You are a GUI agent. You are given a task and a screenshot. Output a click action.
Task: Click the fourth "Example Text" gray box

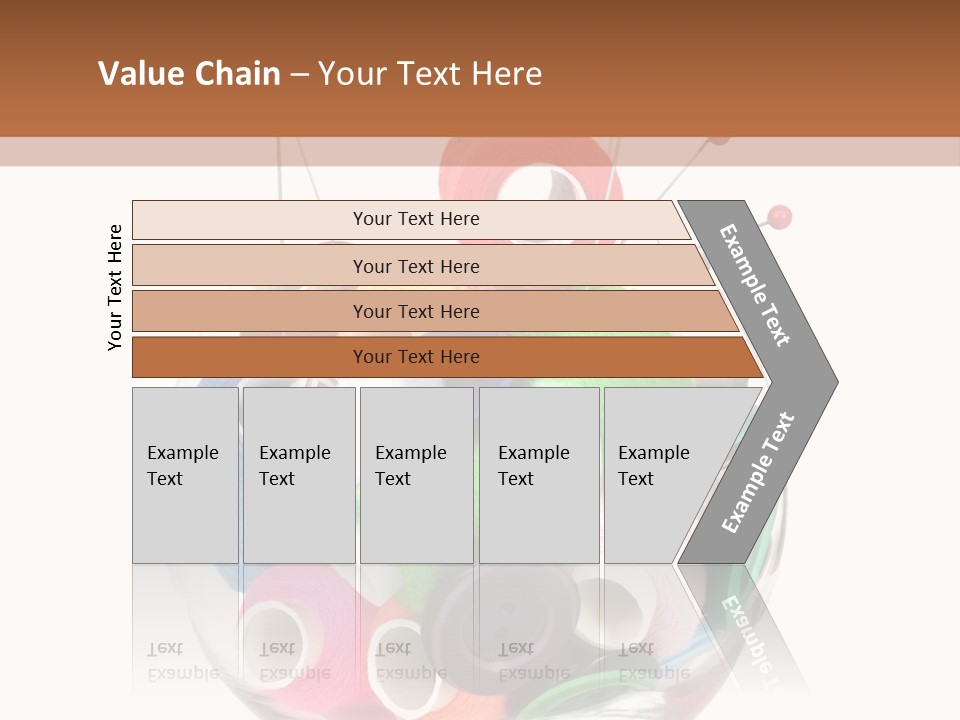(x=539, y=475)
